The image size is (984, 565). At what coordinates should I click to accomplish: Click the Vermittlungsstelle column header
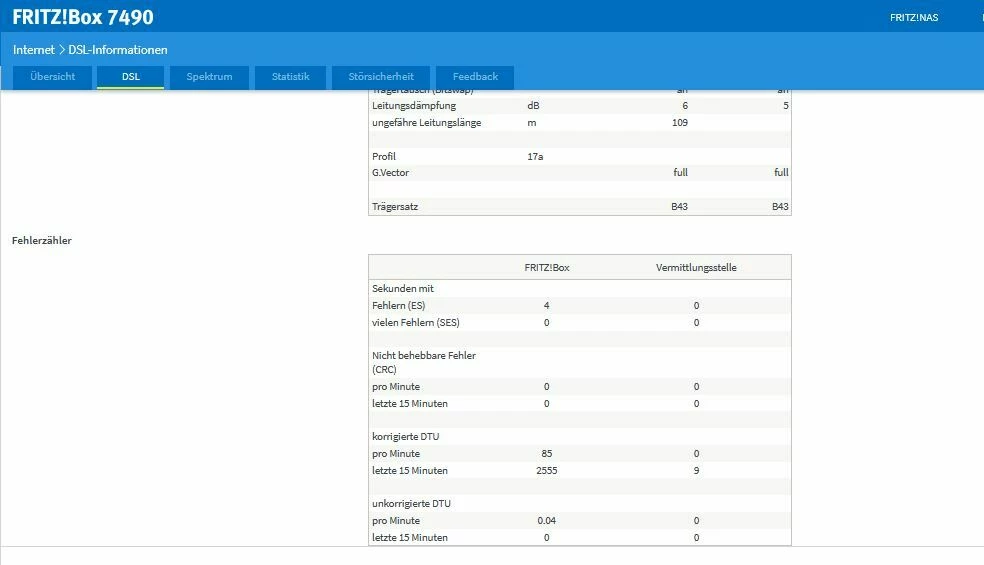click(x=696, y=267)
